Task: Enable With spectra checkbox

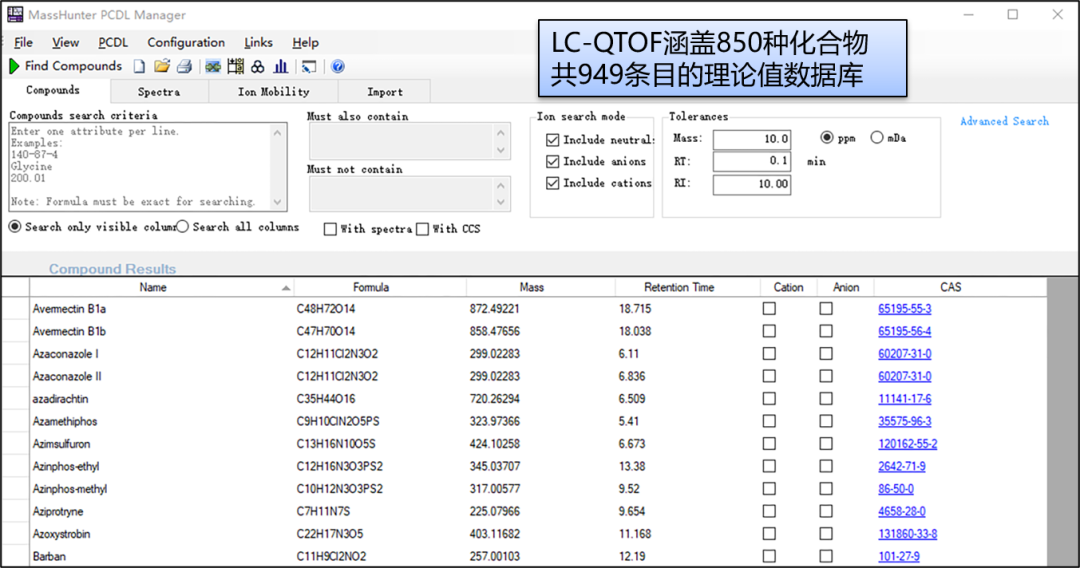Action: [330, 229]
